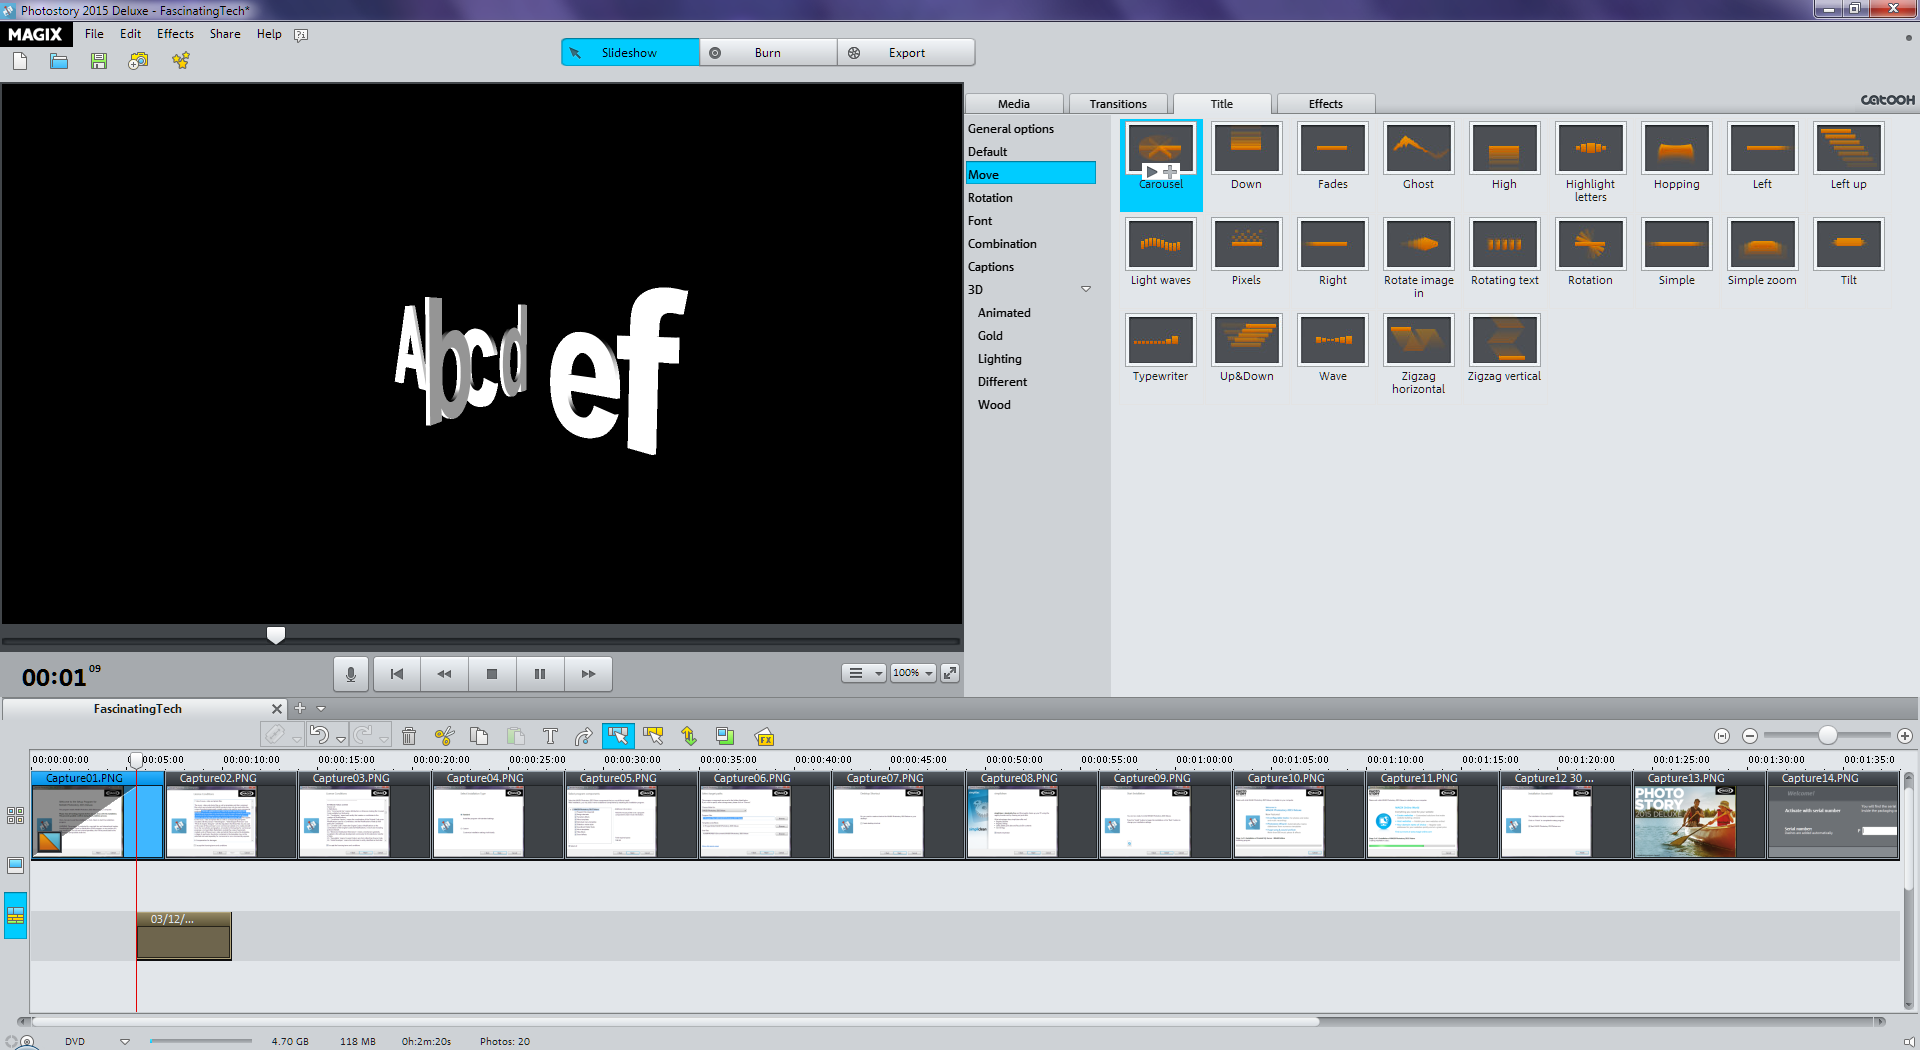1920x1050 pixels.
Task: Switch to the yellow multi-object mouse mode
Action: point(653,736)
